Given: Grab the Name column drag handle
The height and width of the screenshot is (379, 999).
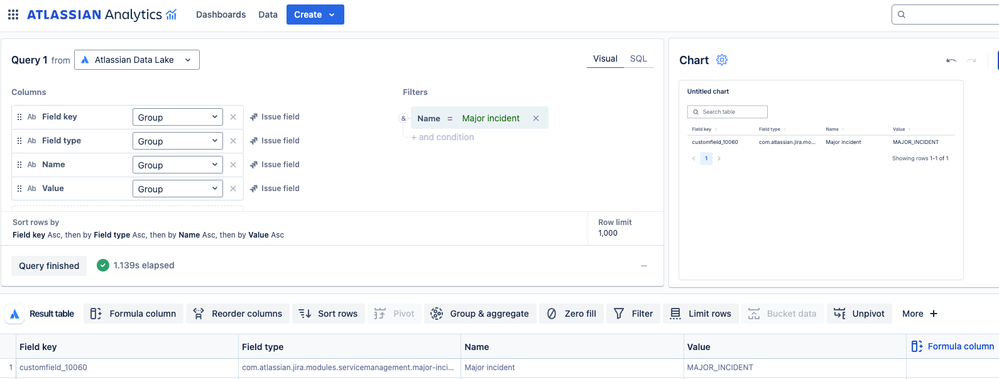Looking at the screenshot, I should pos(19,164).
